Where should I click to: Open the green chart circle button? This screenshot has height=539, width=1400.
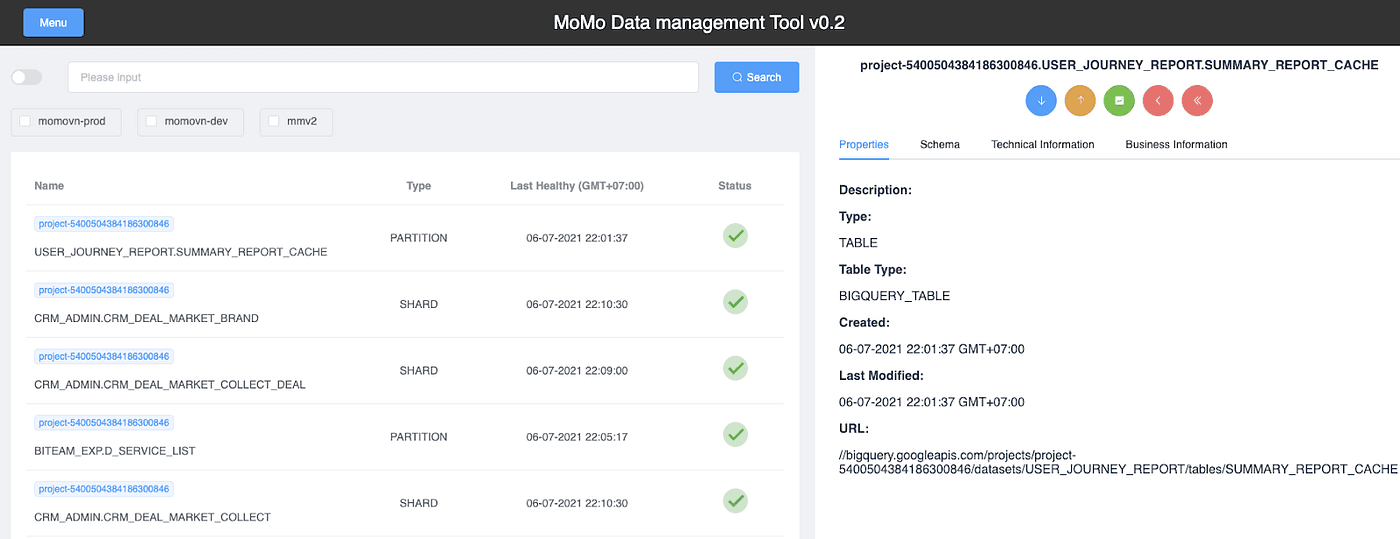coord(1119,101)
